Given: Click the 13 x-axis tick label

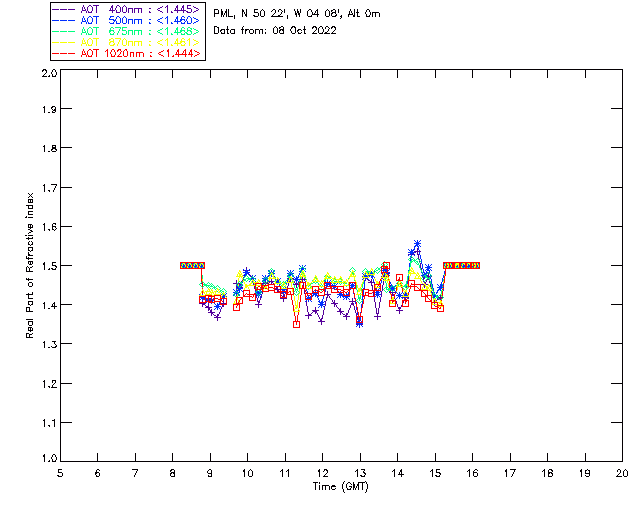Looking at the screenshot, I should tap(360, 473).
